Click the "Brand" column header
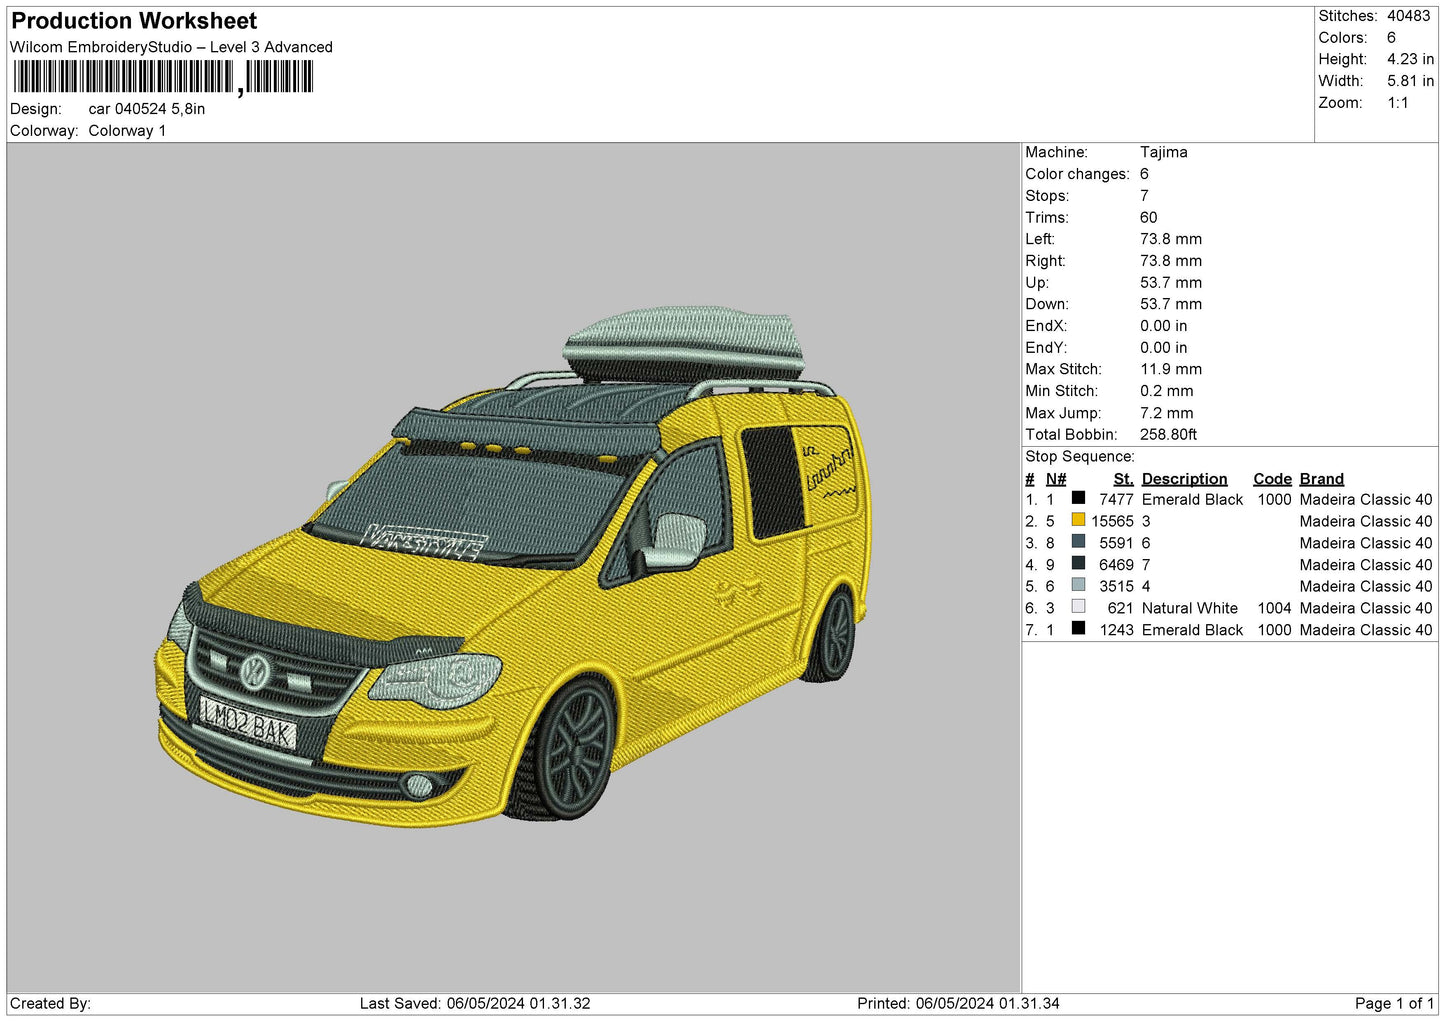 pos(1322,479)
